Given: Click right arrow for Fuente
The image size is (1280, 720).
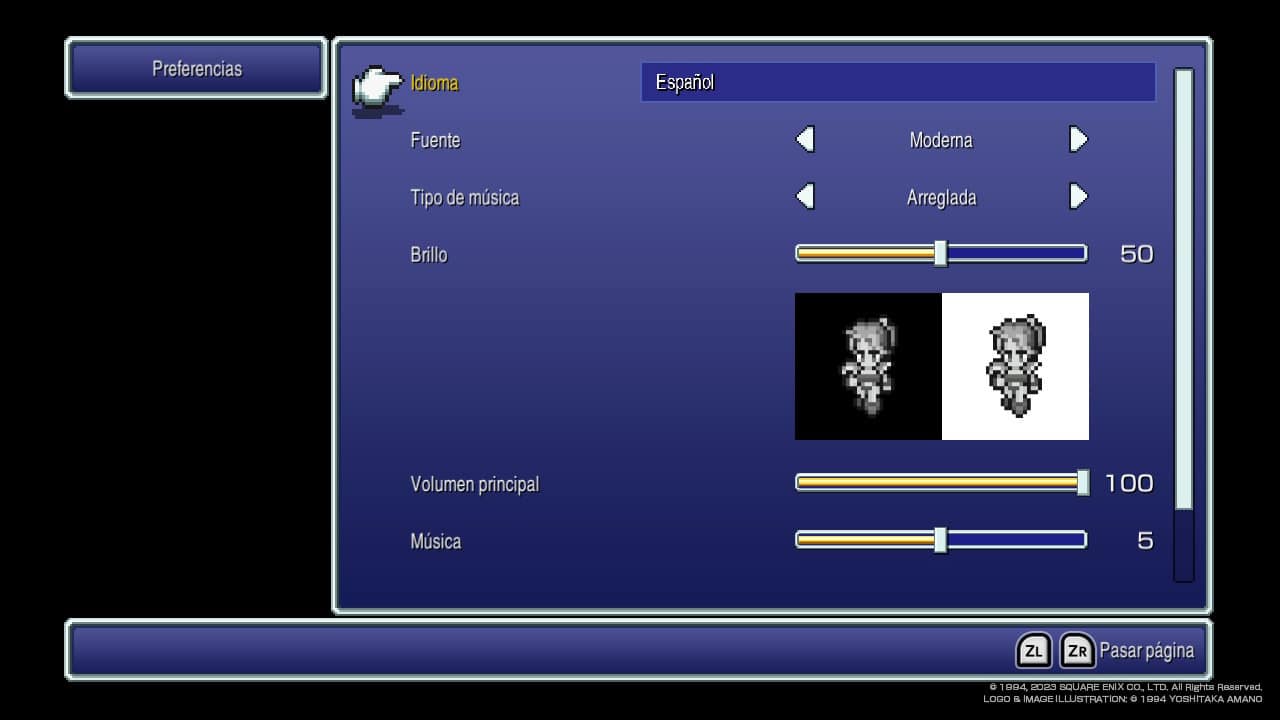Looking at the screenshot, I should [x=1078, y=139].
